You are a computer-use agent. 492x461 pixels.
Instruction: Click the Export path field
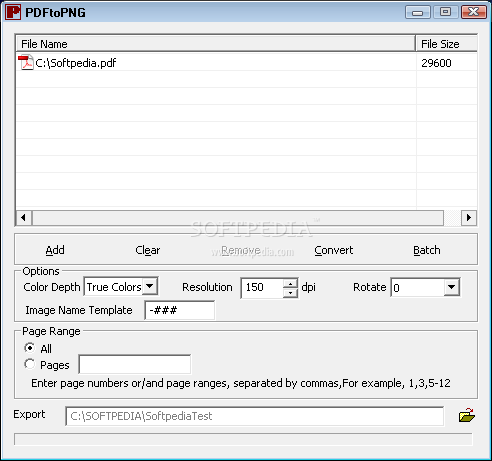pyautogui.click(x=255, y=416)
